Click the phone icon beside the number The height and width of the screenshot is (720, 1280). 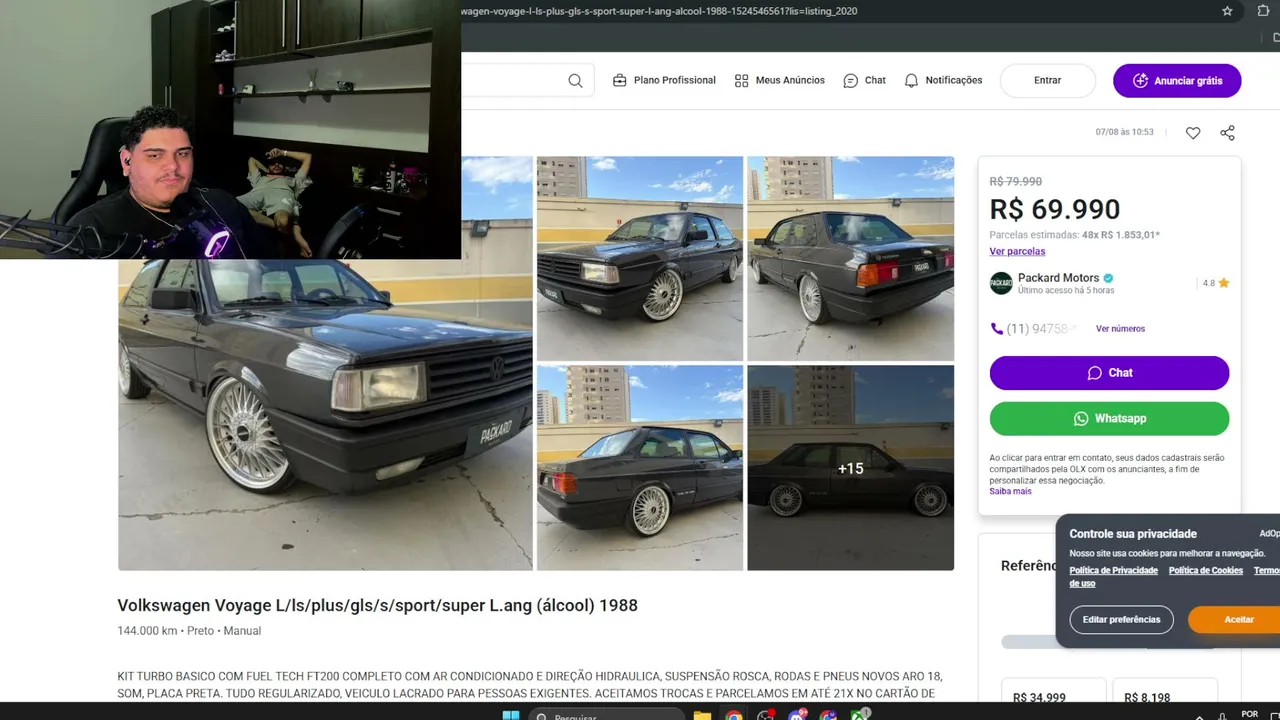996,329
